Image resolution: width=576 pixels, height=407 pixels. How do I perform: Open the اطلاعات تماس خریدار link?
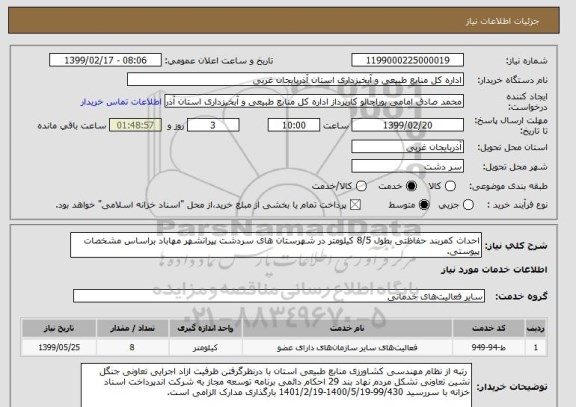point(121,102)
